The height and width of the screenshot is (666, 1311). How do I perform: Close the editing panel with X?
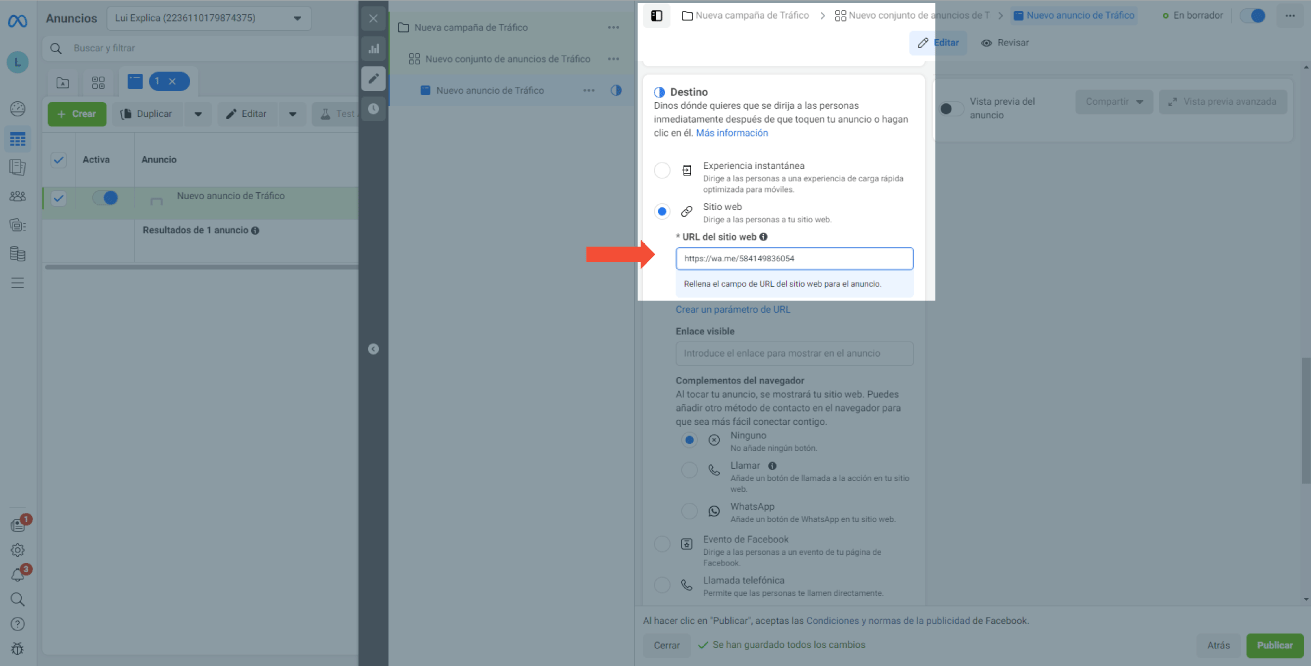pos(373,18)
